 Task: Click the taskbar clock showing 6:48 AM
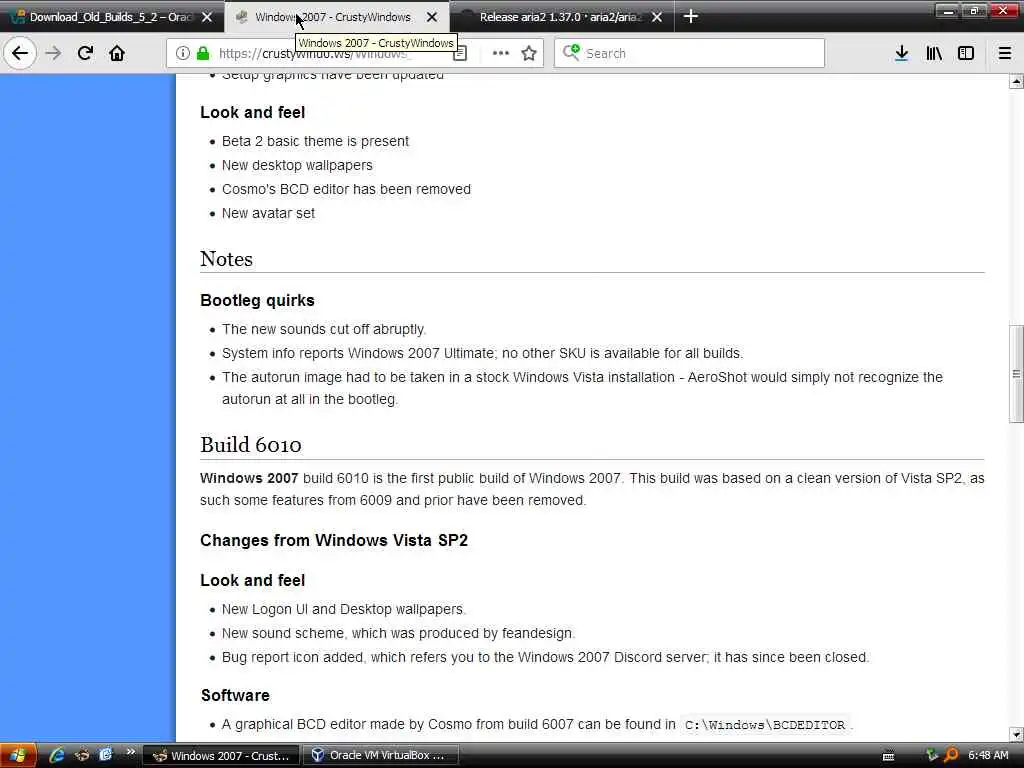tap(987, 755)
